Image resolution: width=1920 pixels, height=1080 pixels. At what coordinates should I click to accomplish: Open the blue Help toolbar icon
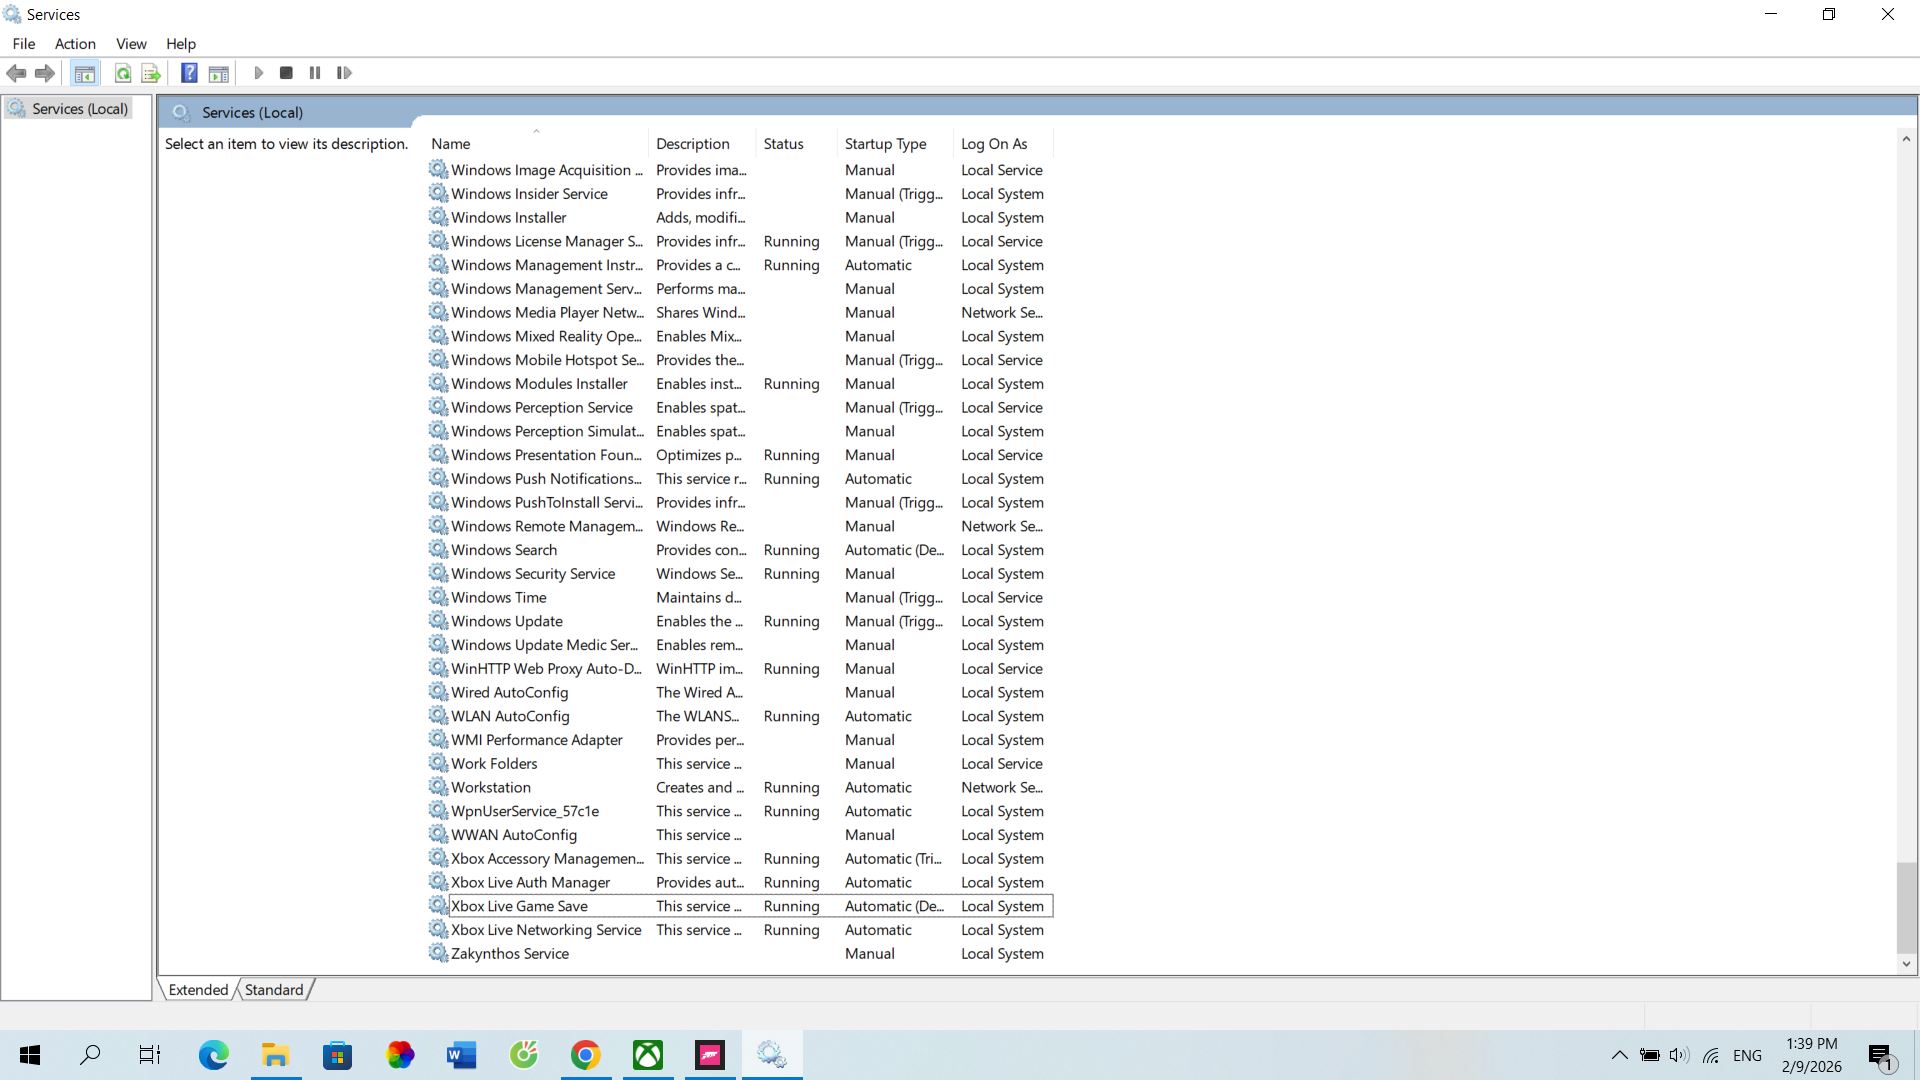coord(189,73)
